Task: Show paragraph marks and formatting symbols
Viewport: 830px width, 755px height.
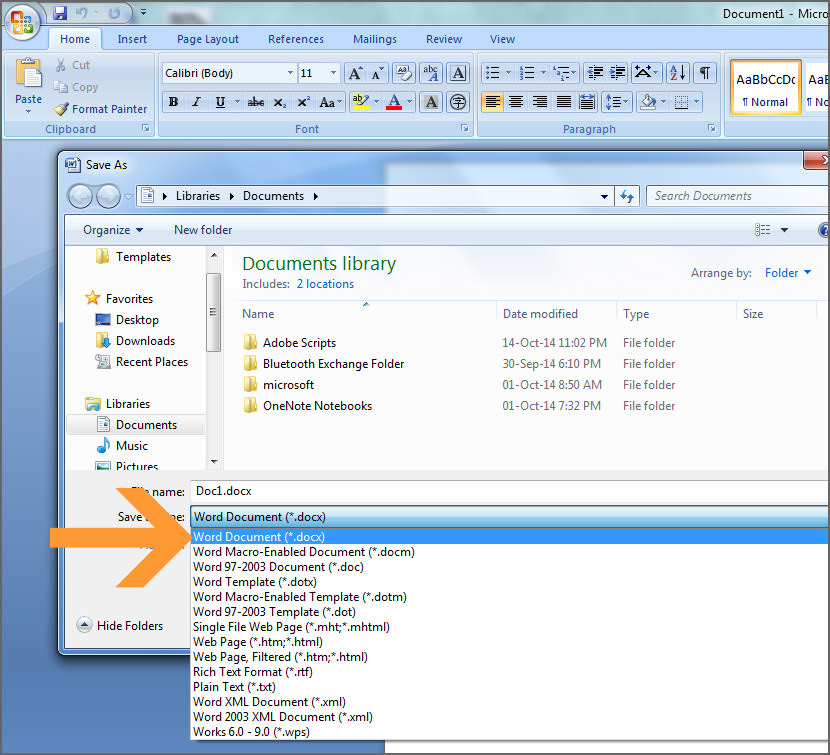Action: [x=705, y=73]
